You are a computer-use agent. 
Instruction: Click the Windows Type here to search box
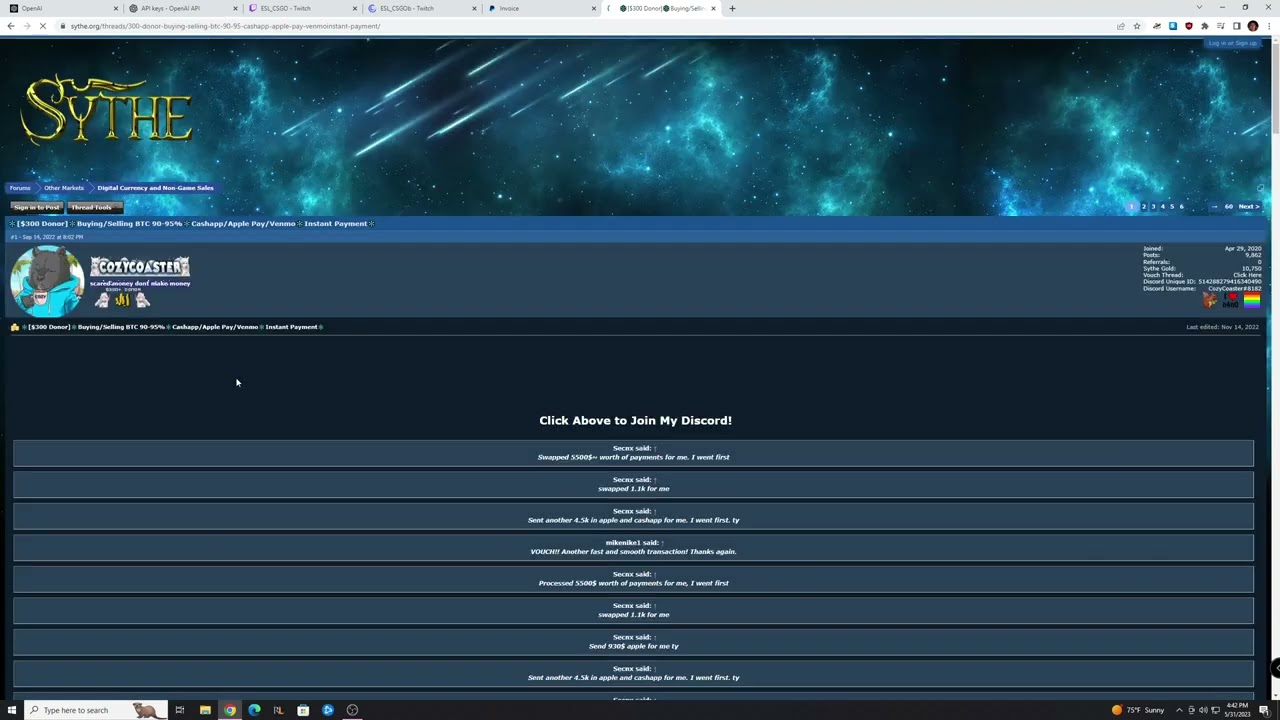click(x=95, y=710)
